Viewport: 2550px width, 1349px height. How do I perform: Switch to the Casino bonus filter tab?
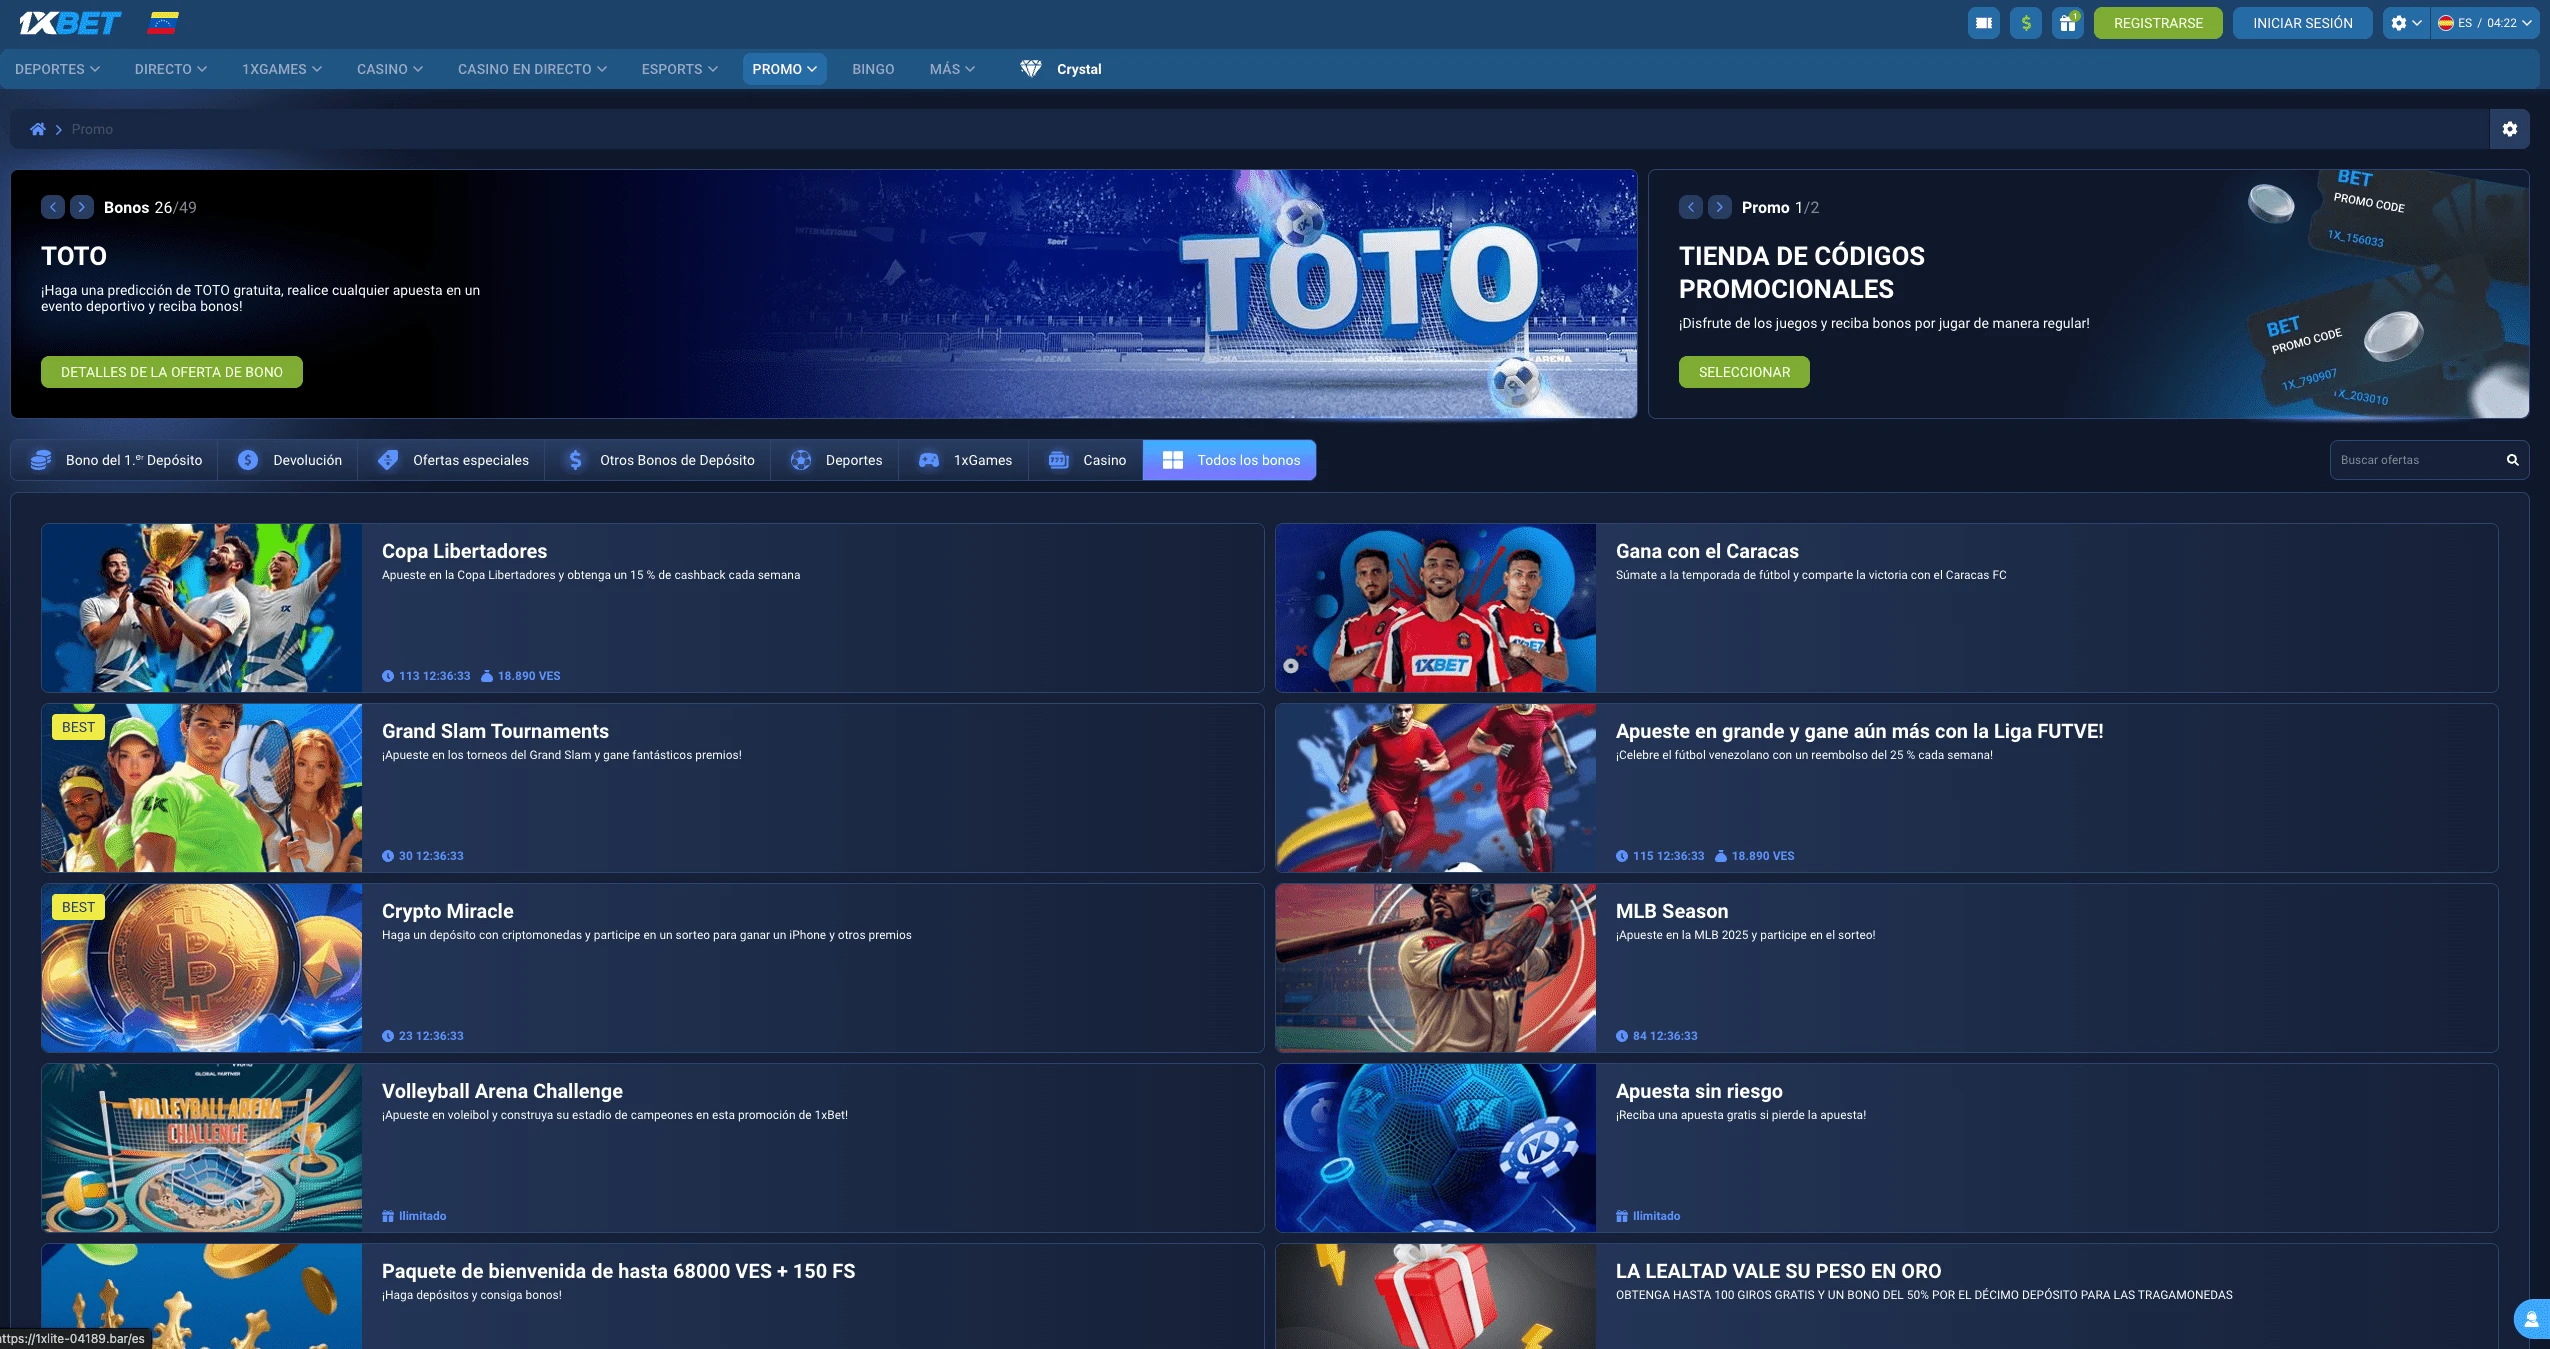(x=1085, y=460)
